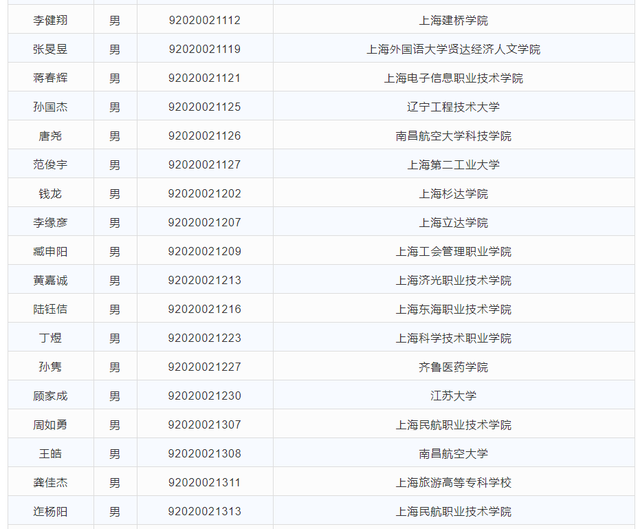640x529 pixels.
Task: Select ID number 92020021202
Action: point(204,194)
